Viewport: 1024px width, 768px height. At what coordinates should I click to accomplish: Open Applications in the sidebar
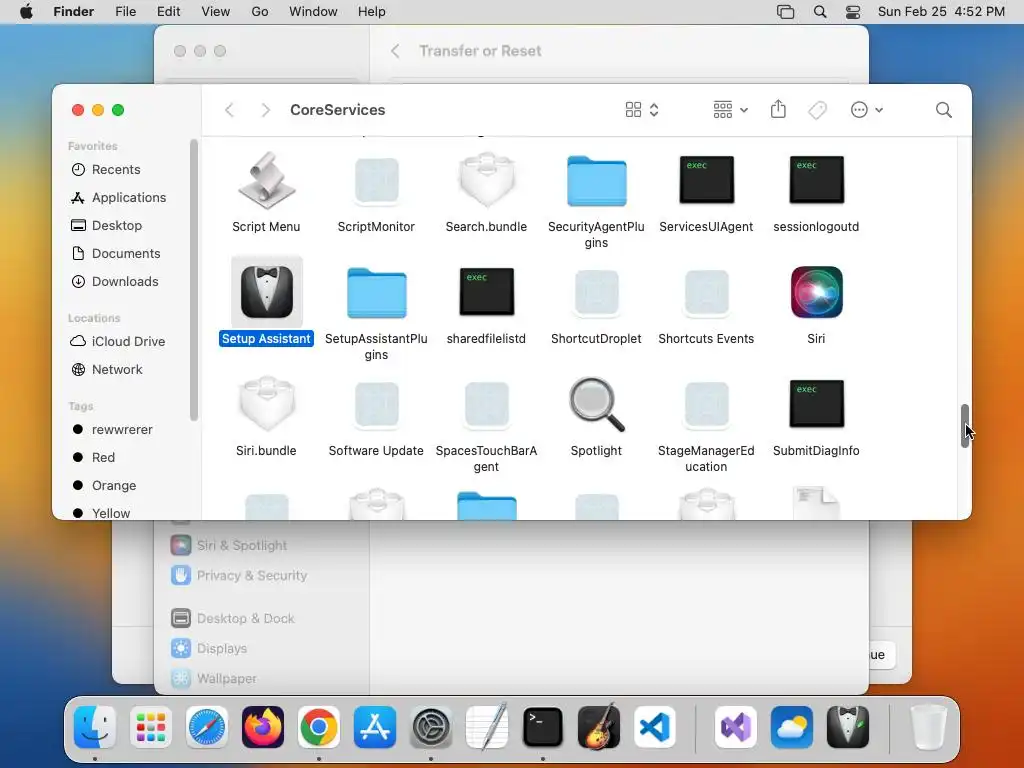[x=118, y=197]
